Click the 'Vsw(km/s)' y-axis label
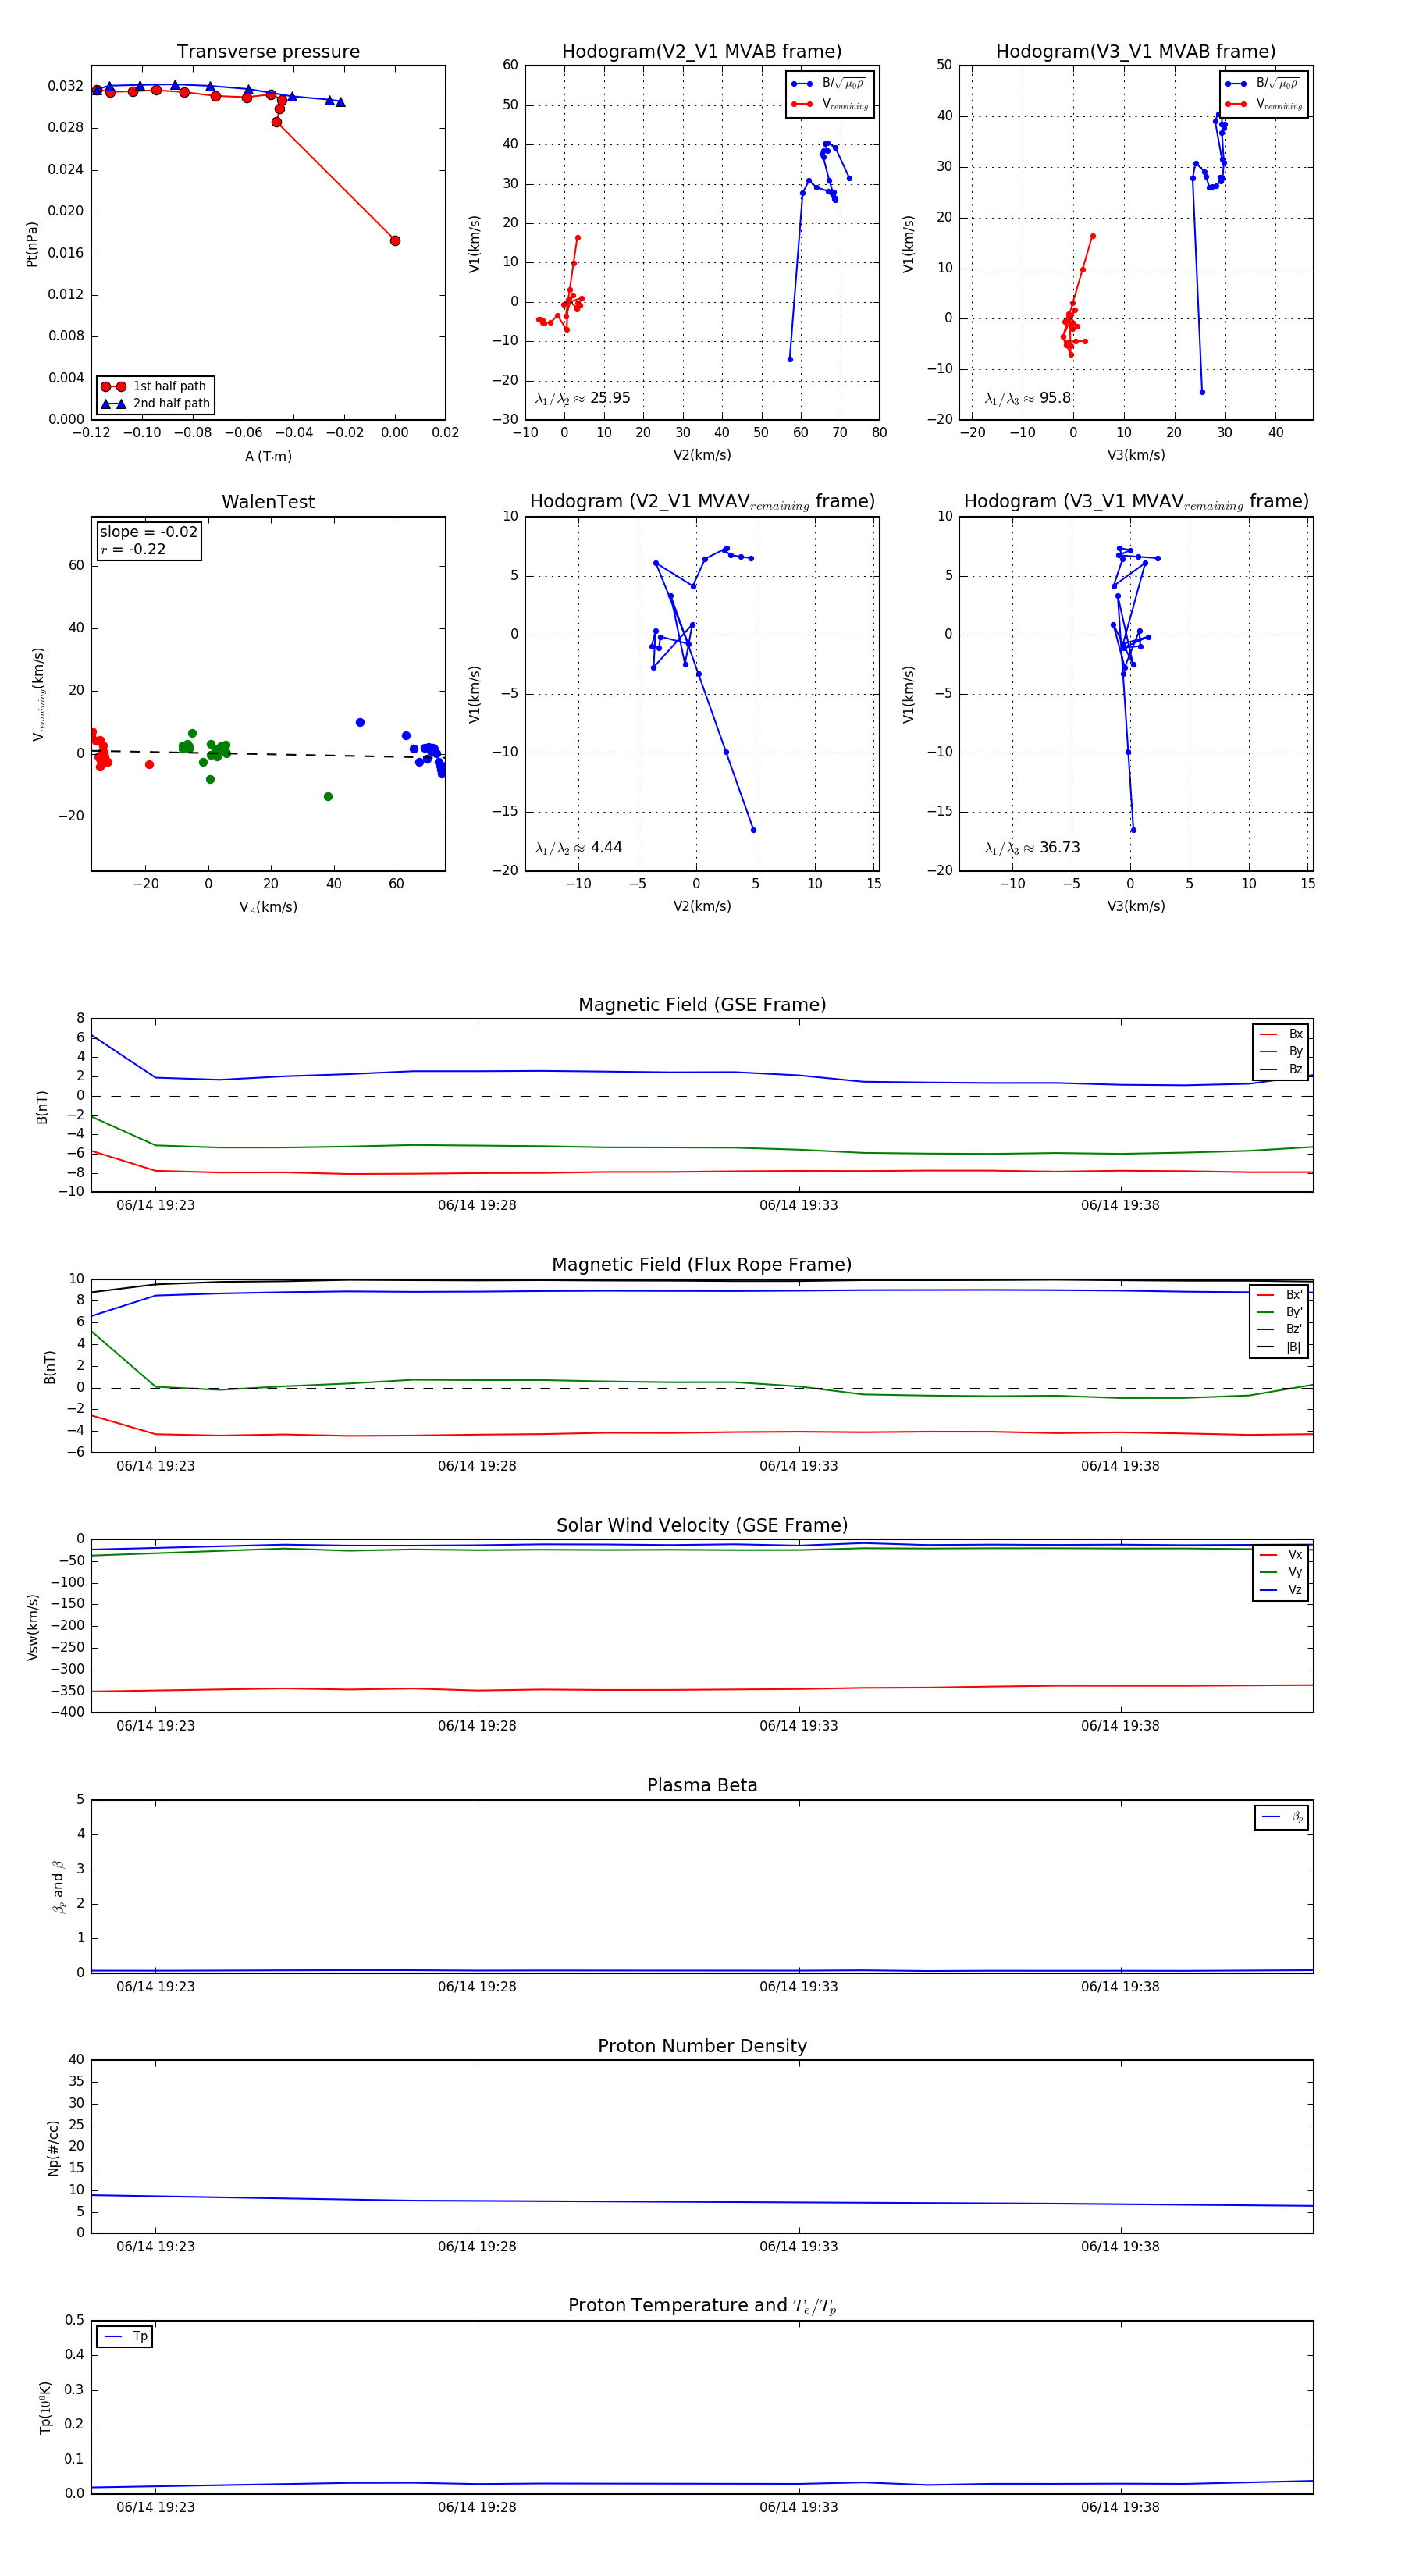This screenshot has height=2576, width=1405. [x=32, y=1627]
